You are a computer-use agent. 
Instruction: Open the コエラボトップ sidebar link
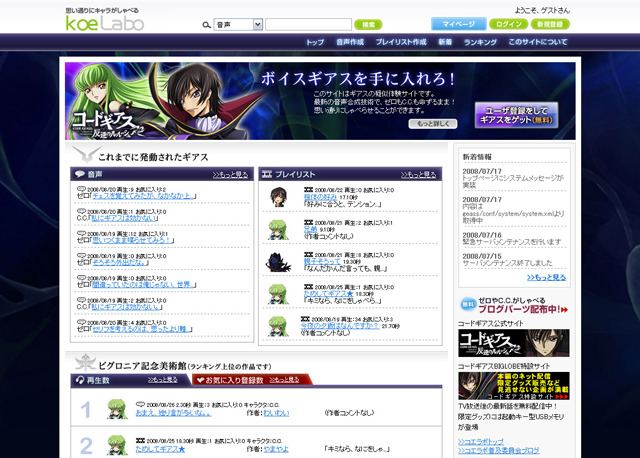(481, 442)
